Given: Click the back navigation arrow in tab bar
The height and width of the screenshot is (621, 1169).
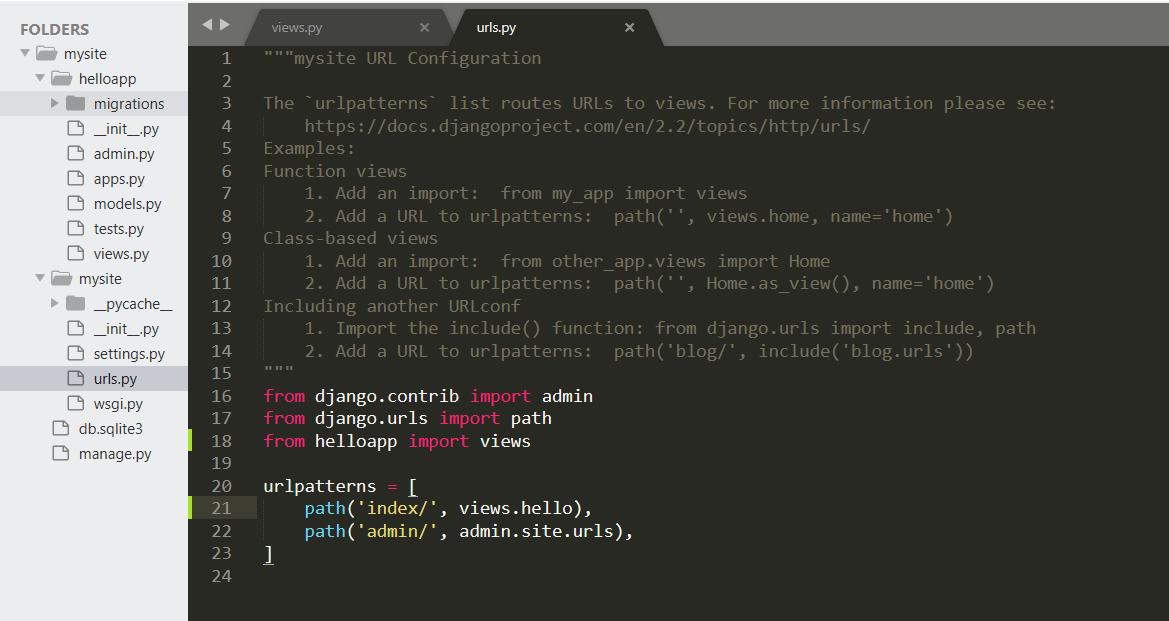Looking at the screenshot, I should click(x=207, y=25).
